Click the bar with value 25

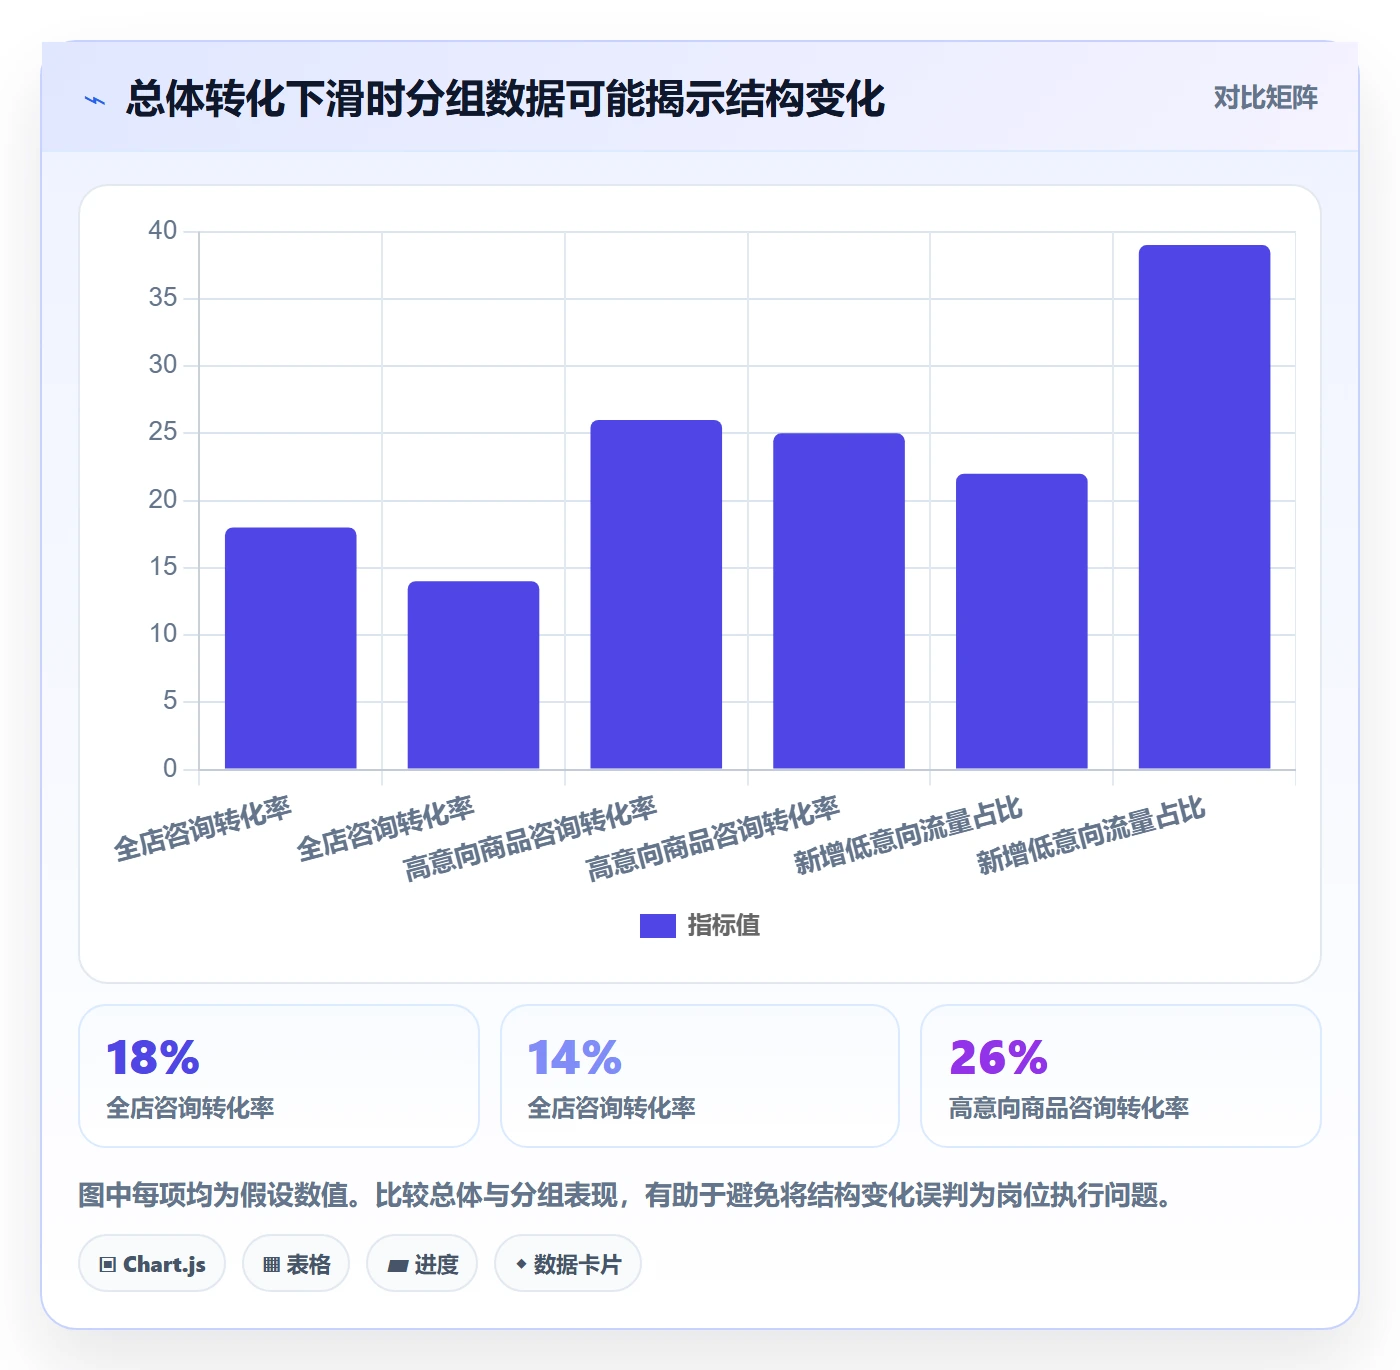click(x=839, y=601)
